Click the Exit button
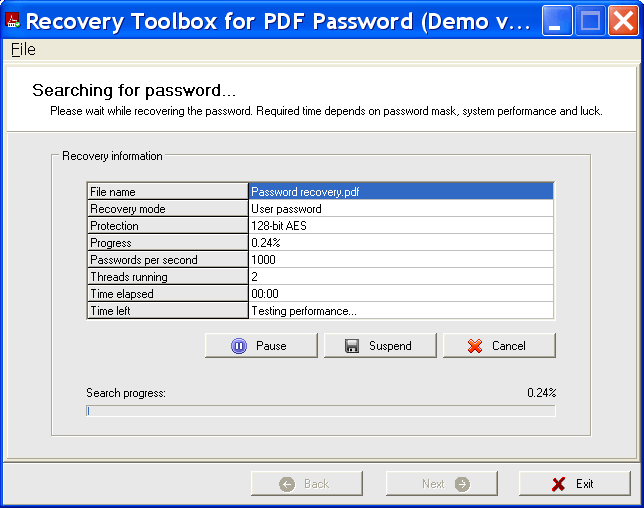This screenshot has height=508, width=644. point(575,484)
